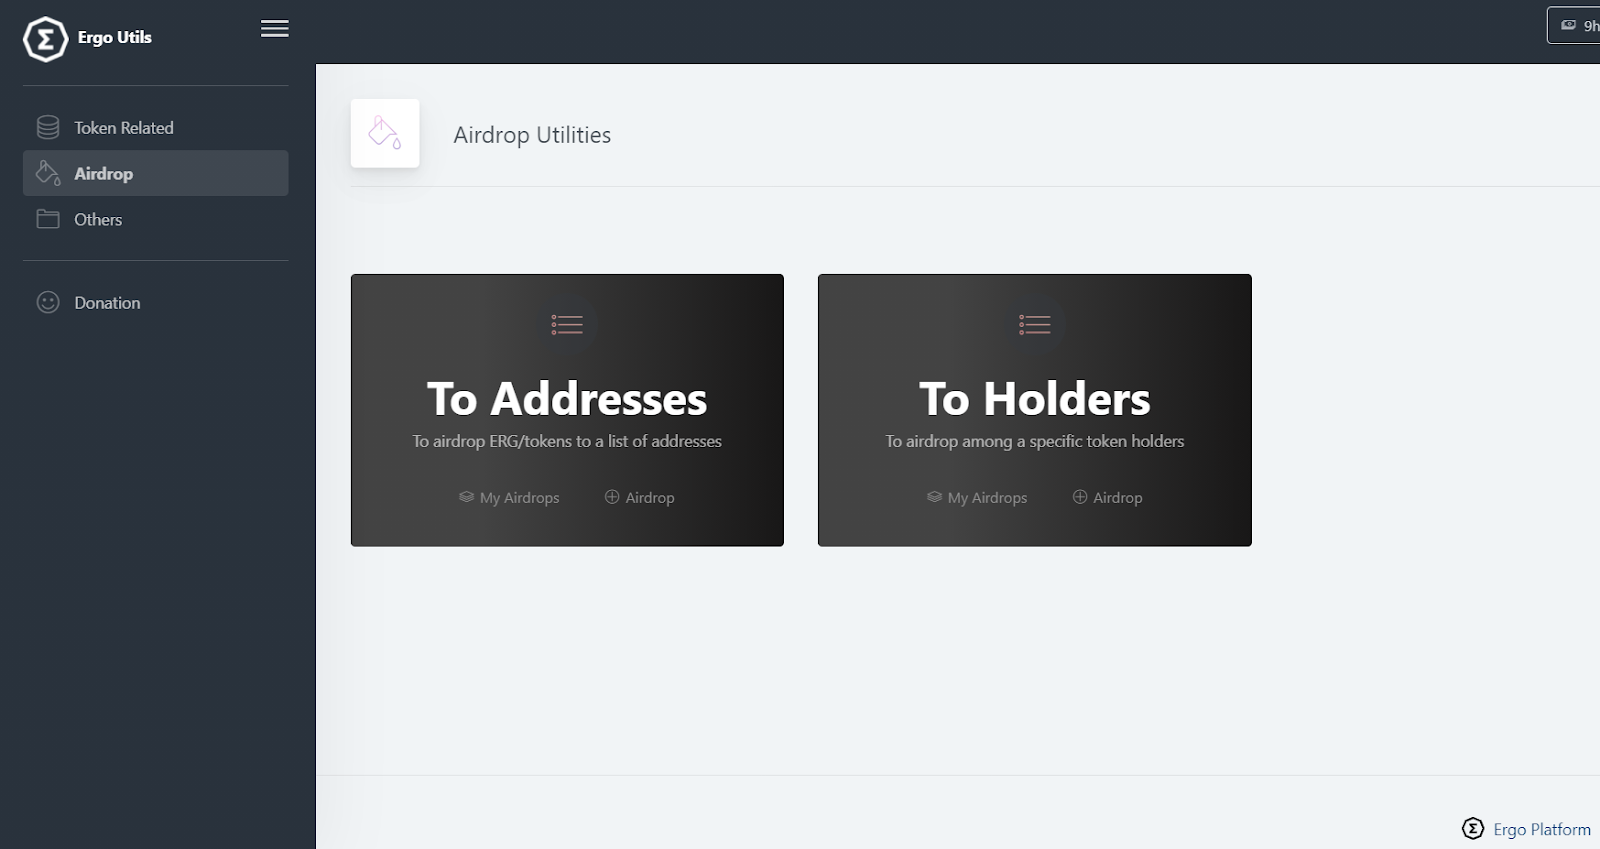This screenshot has height=849, width=1600.
Task: Click the Ergo Utils brand text
Action: click(115, 37)
